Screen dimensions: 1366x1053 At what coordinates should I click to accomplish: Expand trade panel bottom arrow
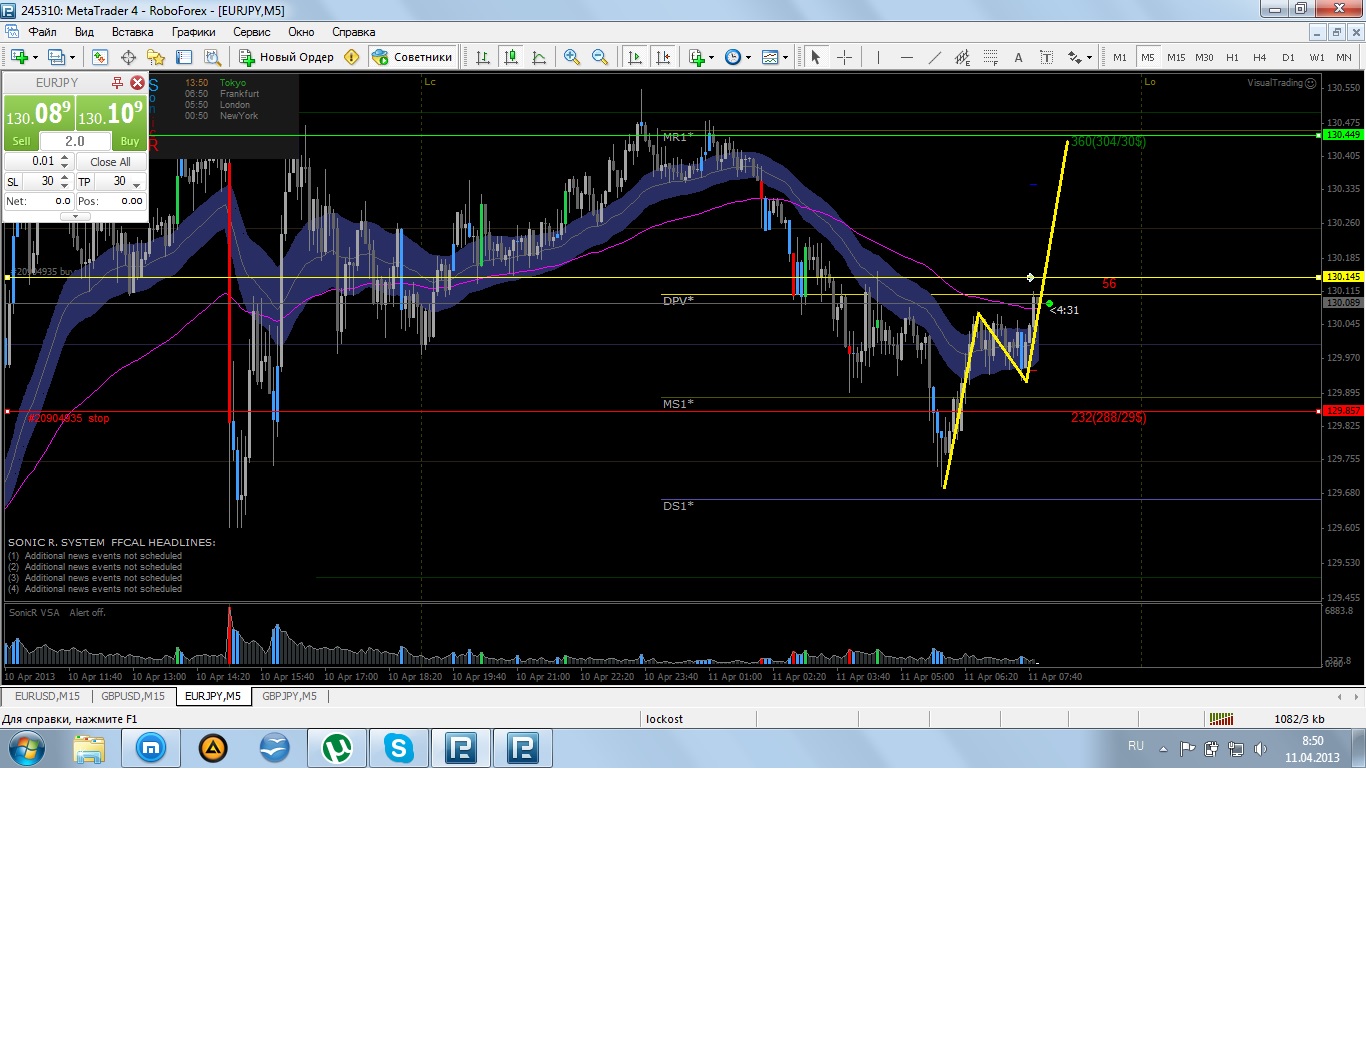pos(75,216)
